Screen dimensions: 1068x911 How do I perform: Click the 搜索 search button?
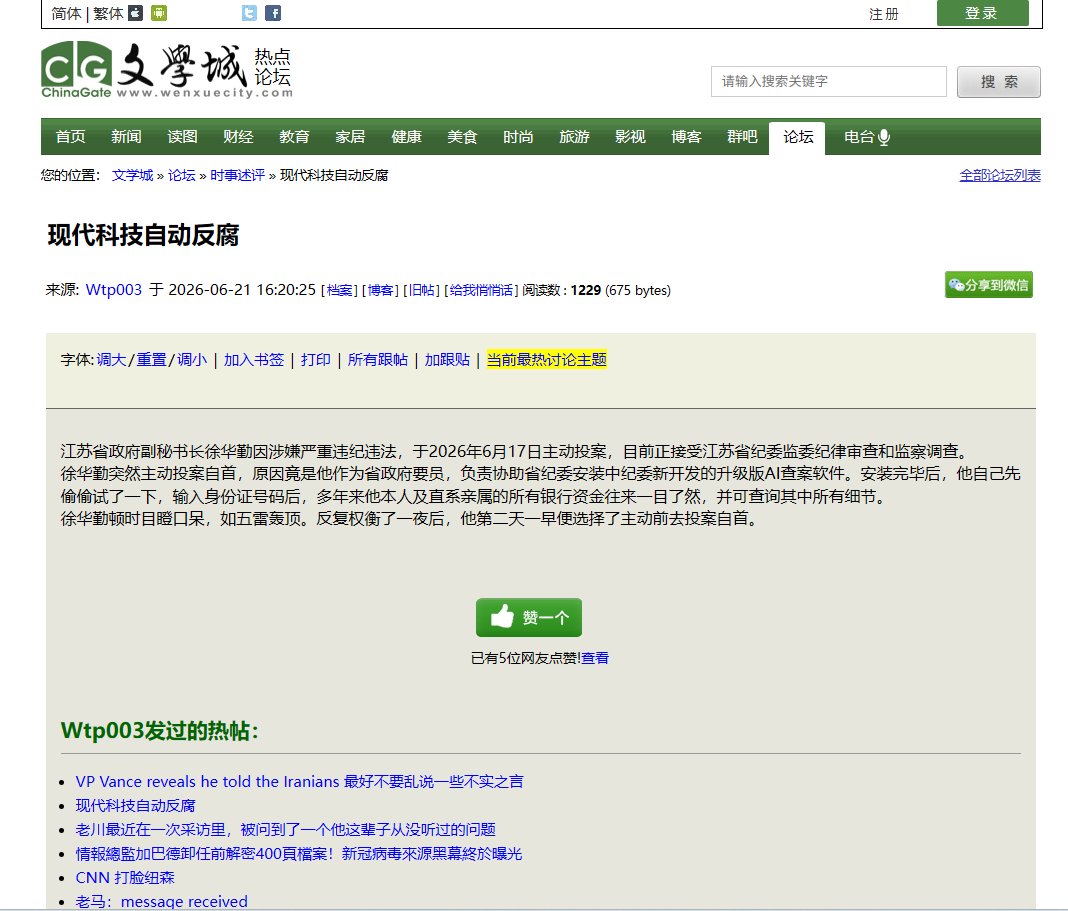(999, 82)
